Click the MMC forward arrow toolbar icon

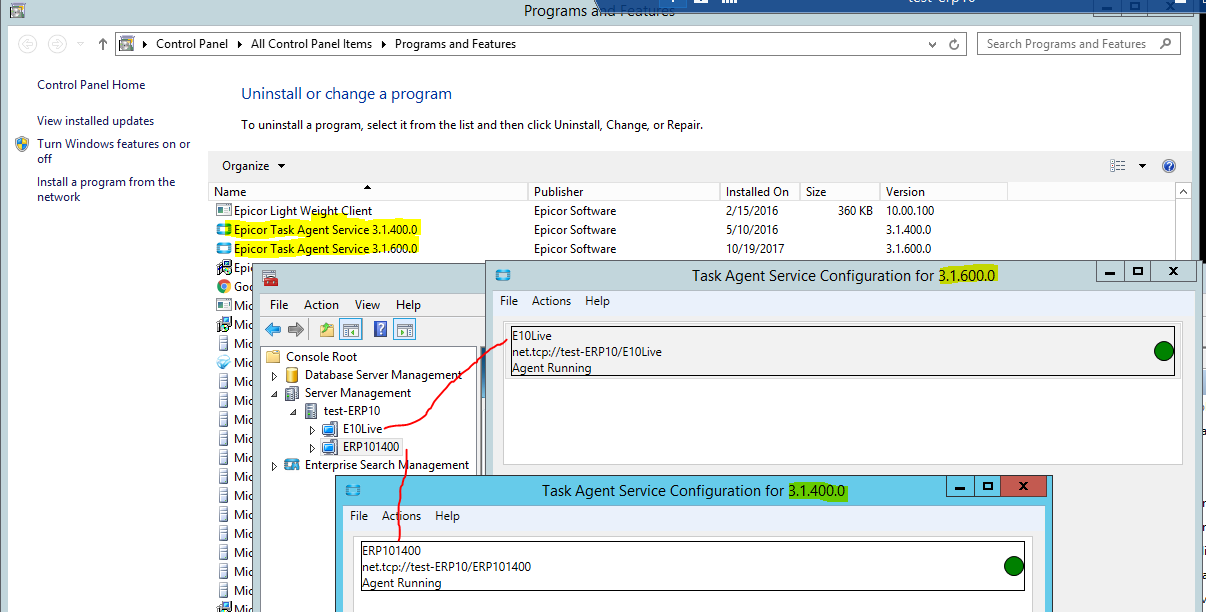(295, 329)
